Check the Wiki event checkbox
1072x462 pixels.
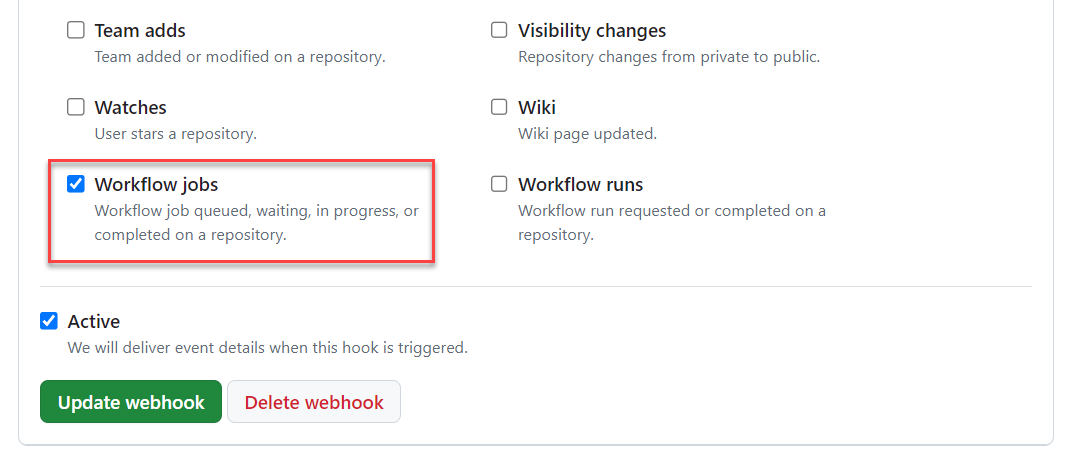tap(499, 107)
